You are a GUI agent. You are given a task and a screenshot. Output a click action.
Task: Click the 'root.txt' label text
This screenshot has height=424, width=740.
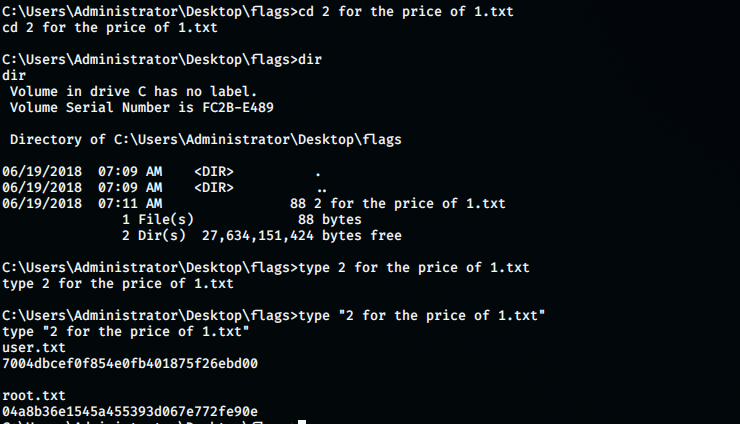click(34, 396)
